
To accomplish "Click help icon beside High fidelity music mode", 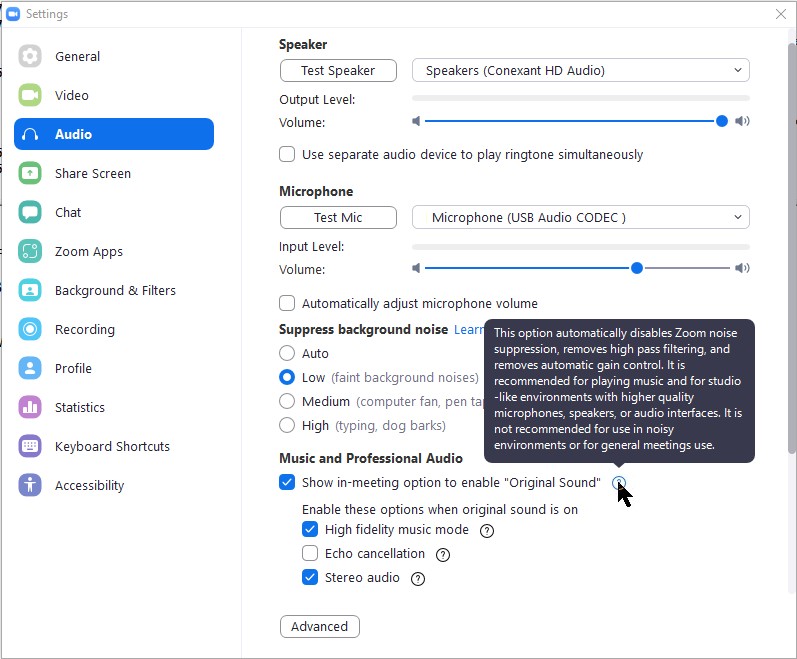I will click(487, 531).
